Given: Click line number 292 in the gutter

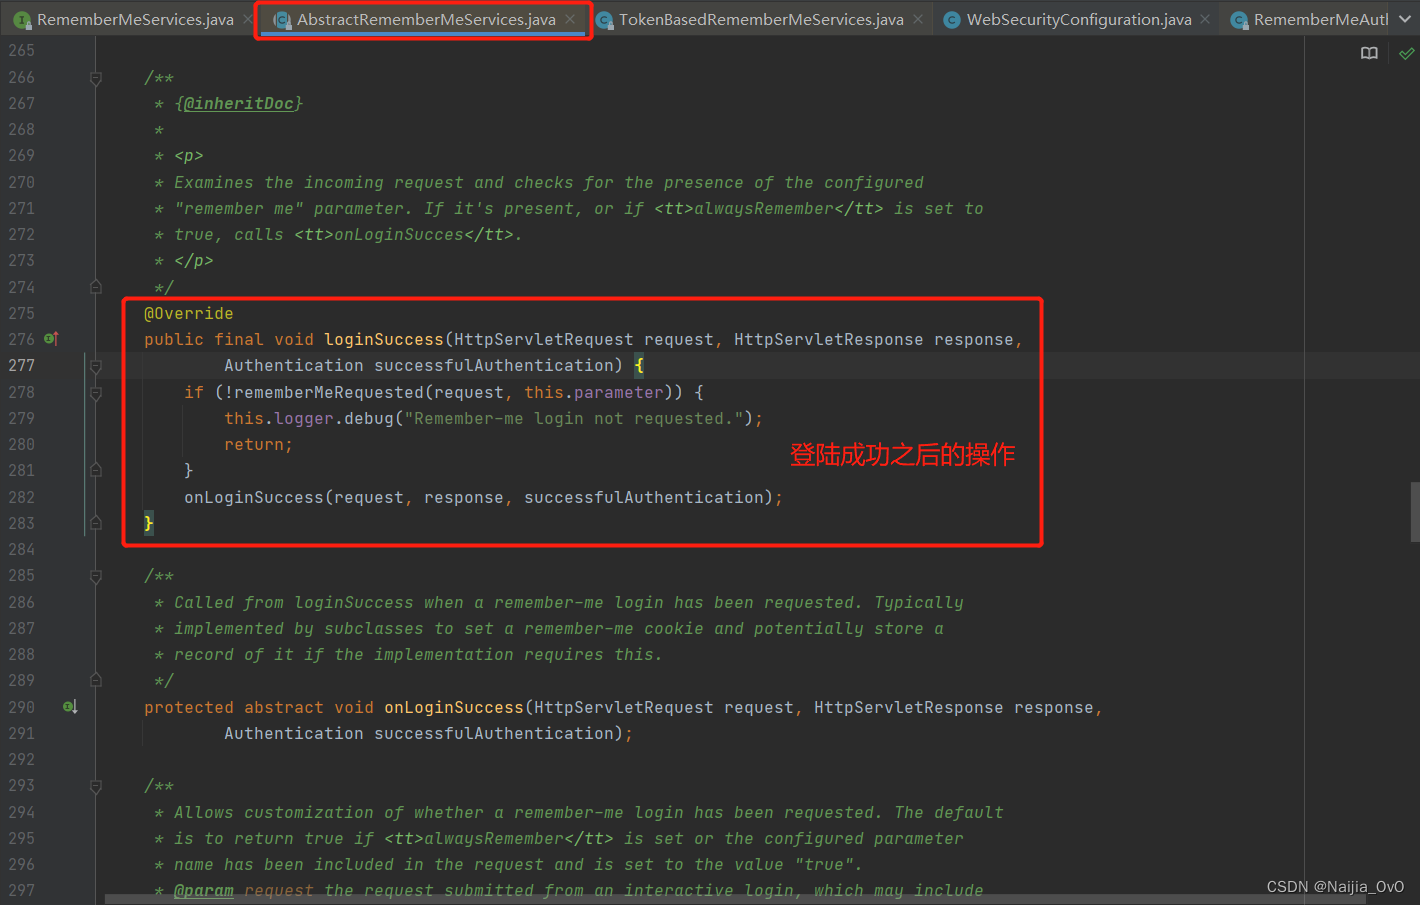Looking at the screenshot, I should point(22,759).
